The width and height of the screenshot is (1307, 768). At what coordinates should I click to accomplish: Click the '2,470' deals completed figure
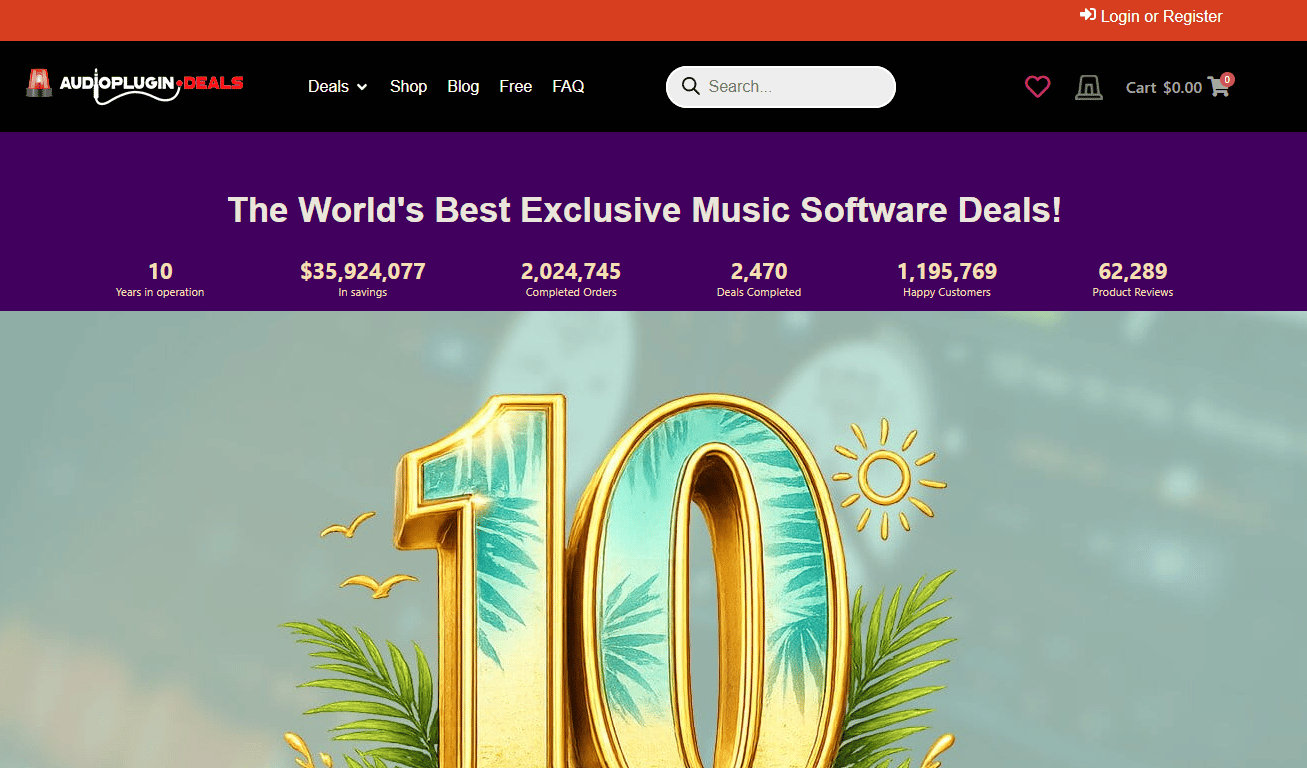coord(759,271)
